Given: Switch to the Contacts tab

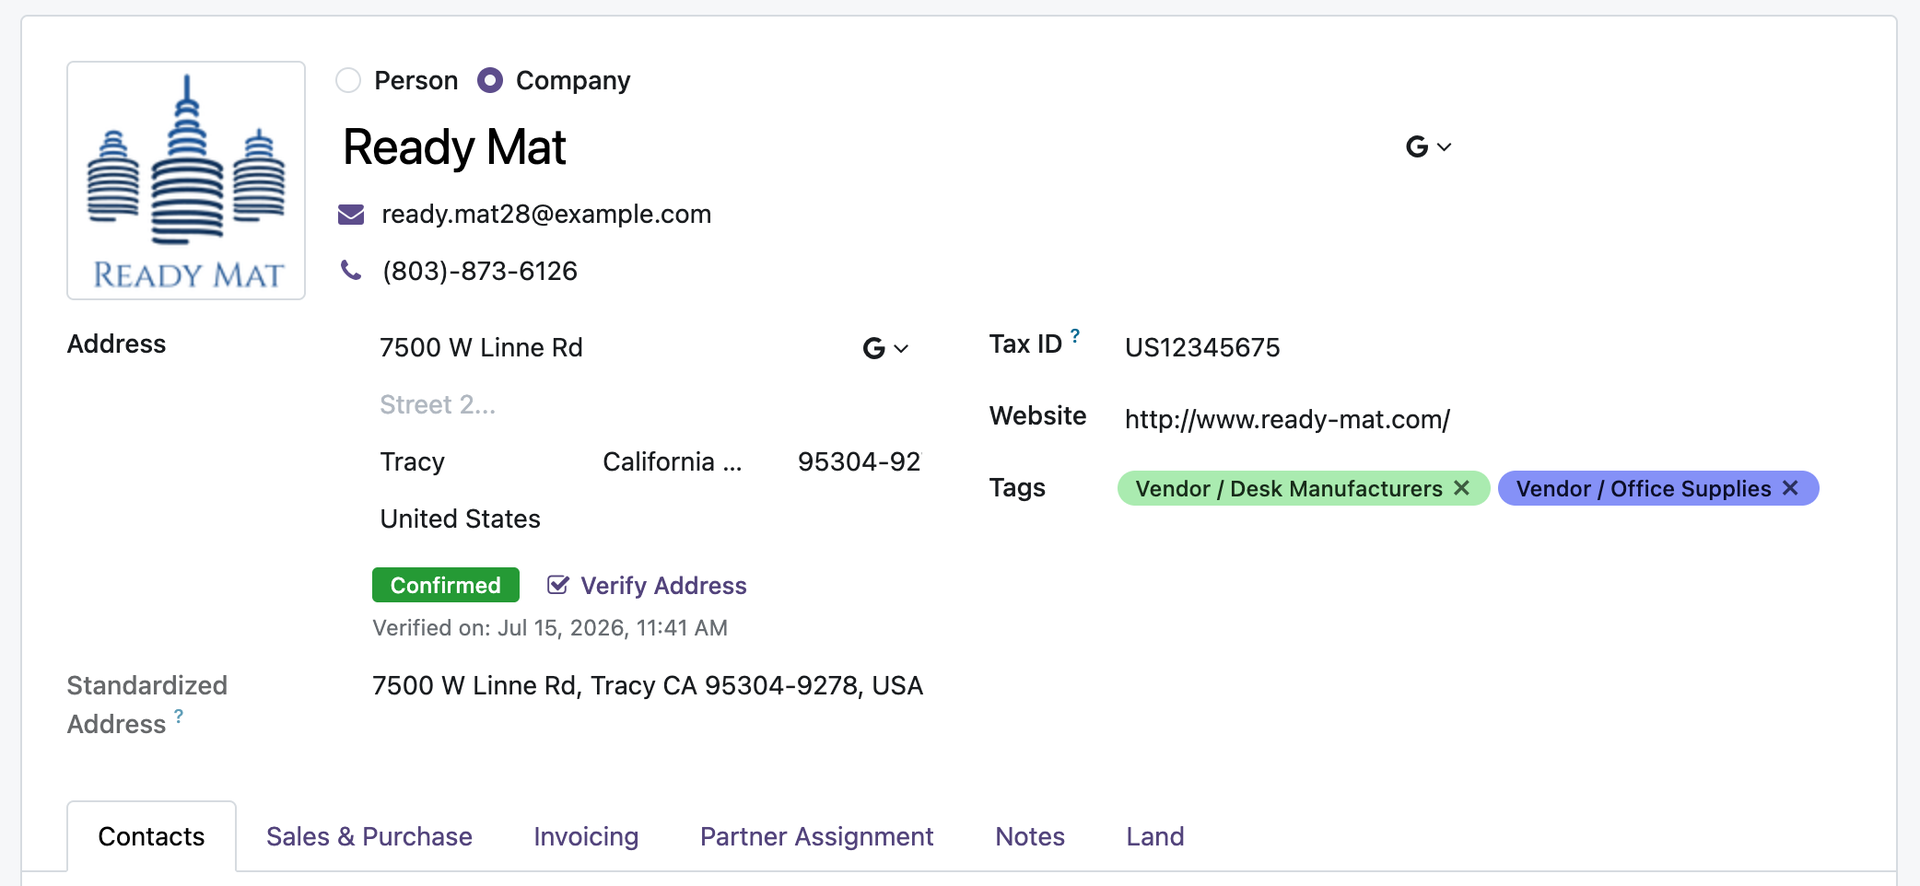Looking at the screenshot, I should (152, 836).
